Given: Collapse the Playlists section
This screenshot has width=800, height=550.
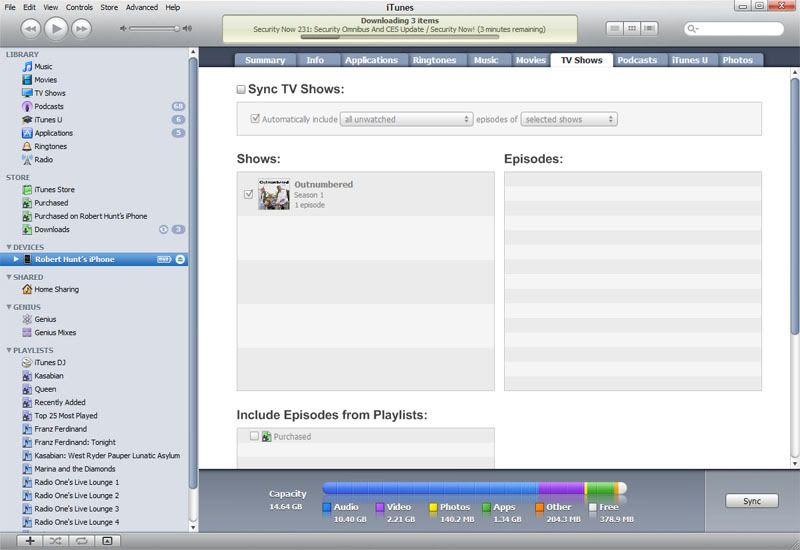Looking at the screenshot, I should (9, 350).
